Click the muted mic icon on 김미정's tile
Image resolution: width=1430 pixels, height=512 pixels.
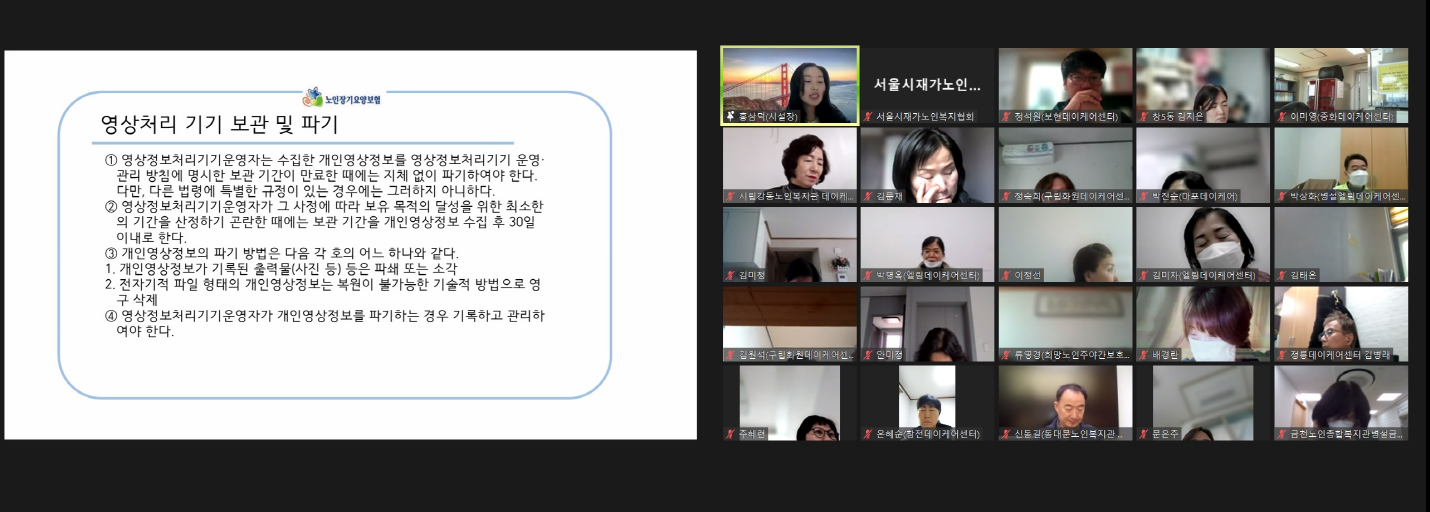coord(731,275)
